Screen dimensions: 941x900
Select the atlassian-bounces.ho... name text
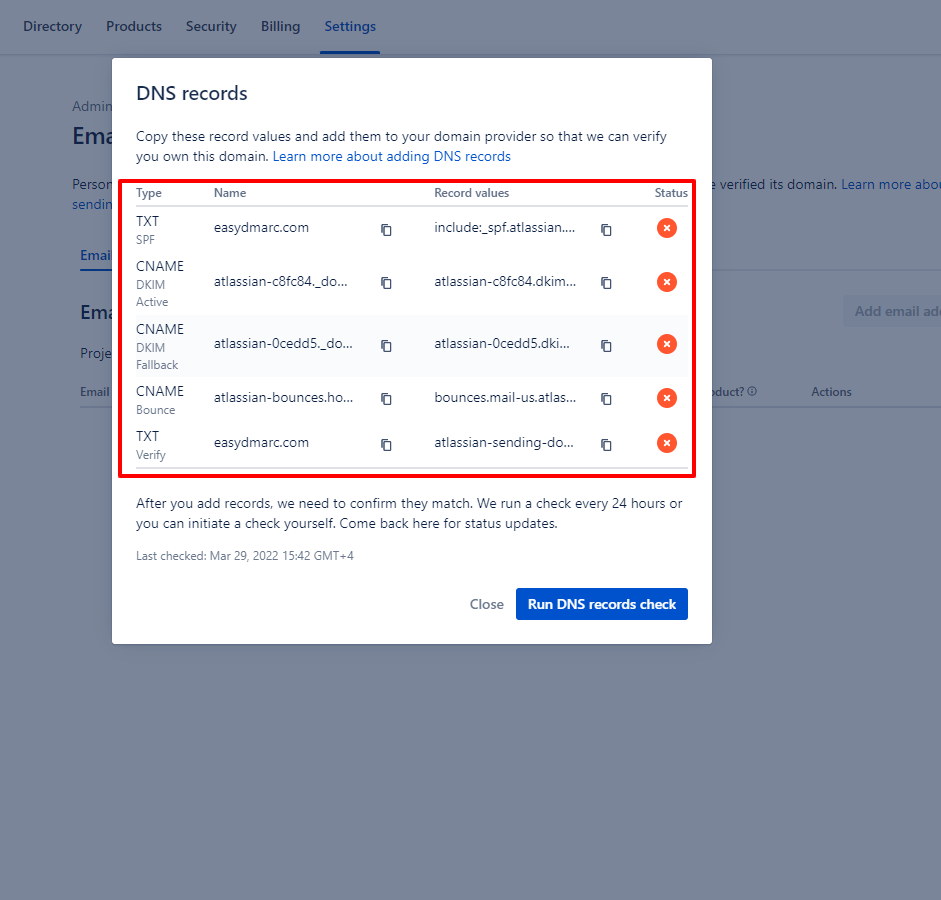283,397
